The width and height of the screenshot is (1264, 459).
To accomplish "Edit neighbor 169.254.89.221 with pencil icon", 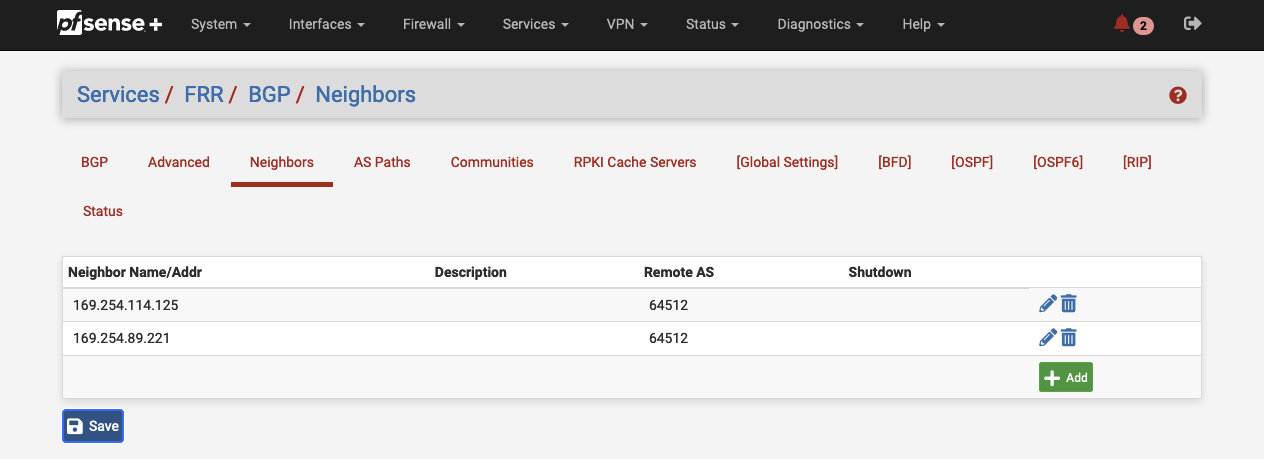I will 1048,338.
